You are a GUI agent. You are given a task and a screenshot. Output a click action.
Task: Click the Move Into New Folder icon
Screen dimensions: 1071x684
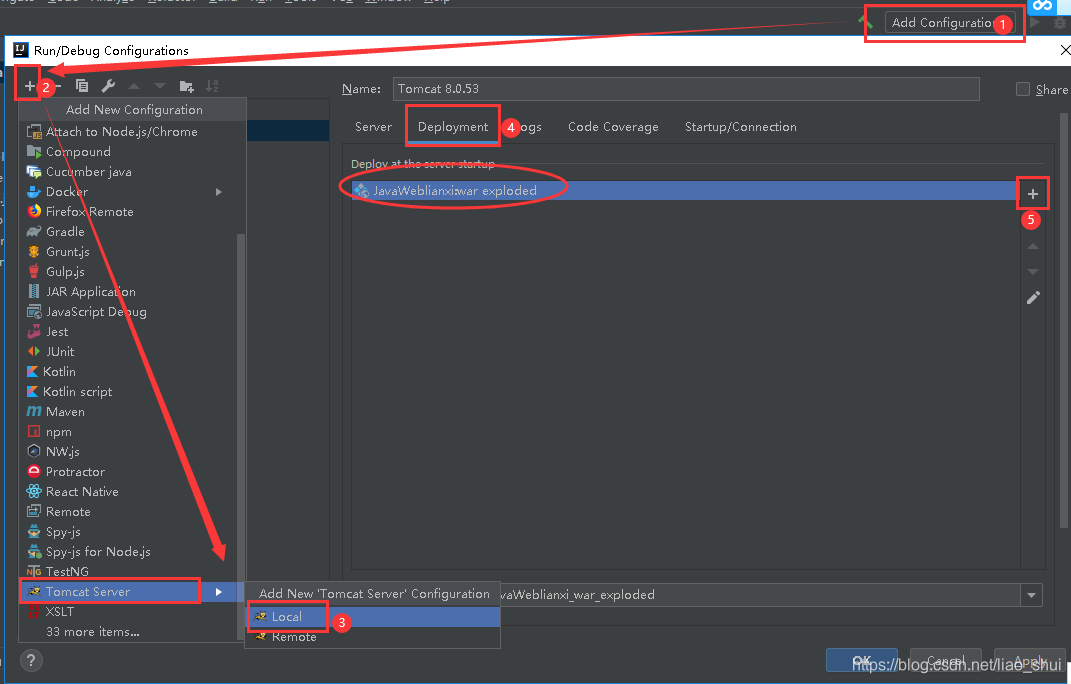pos(186,86)
